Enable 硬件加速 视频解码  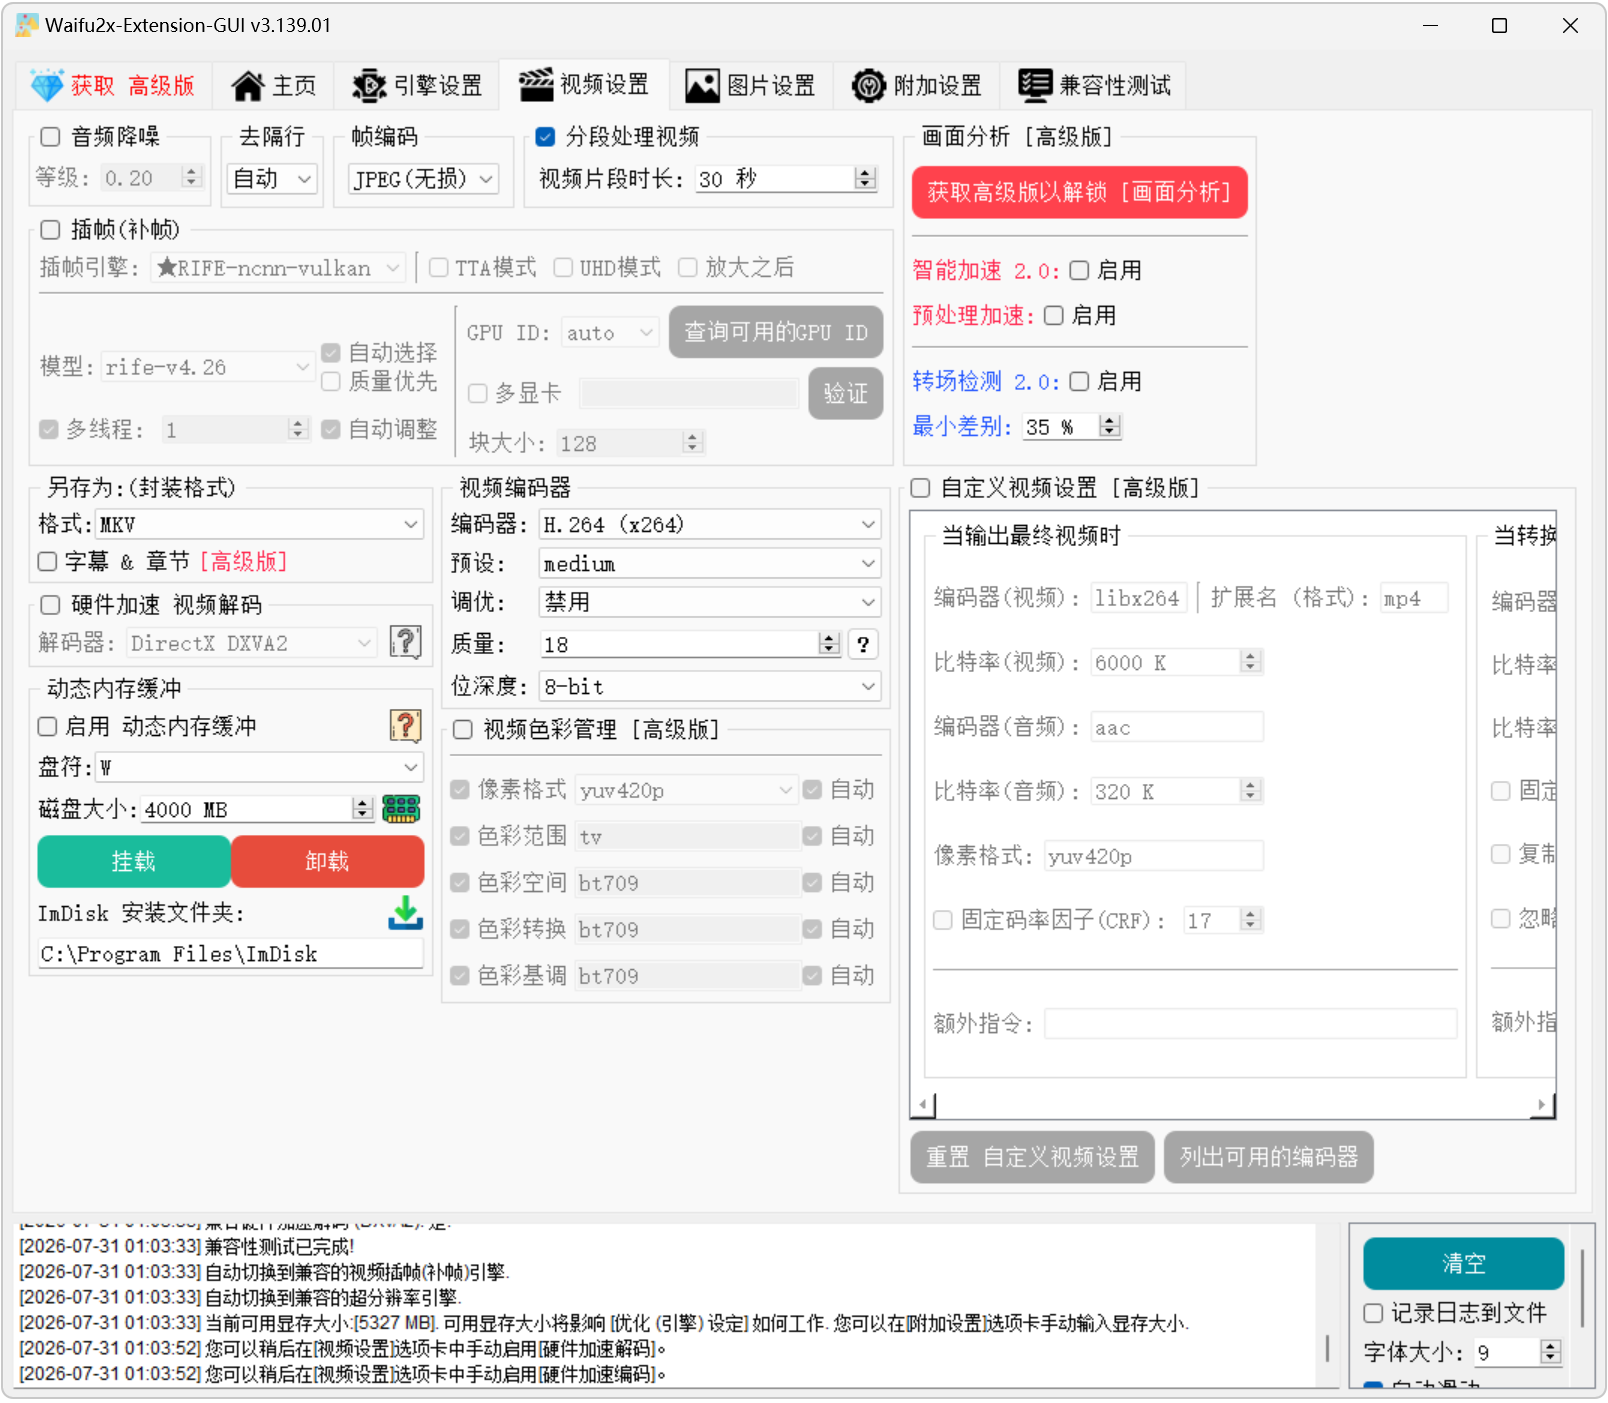[x=50, y=605]
